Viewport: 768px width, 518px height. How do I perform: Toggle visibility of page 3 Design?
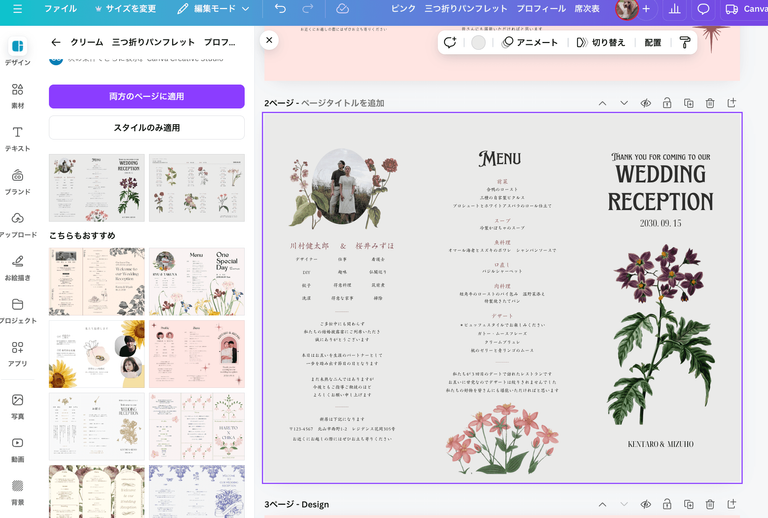[x=646, y=504]
